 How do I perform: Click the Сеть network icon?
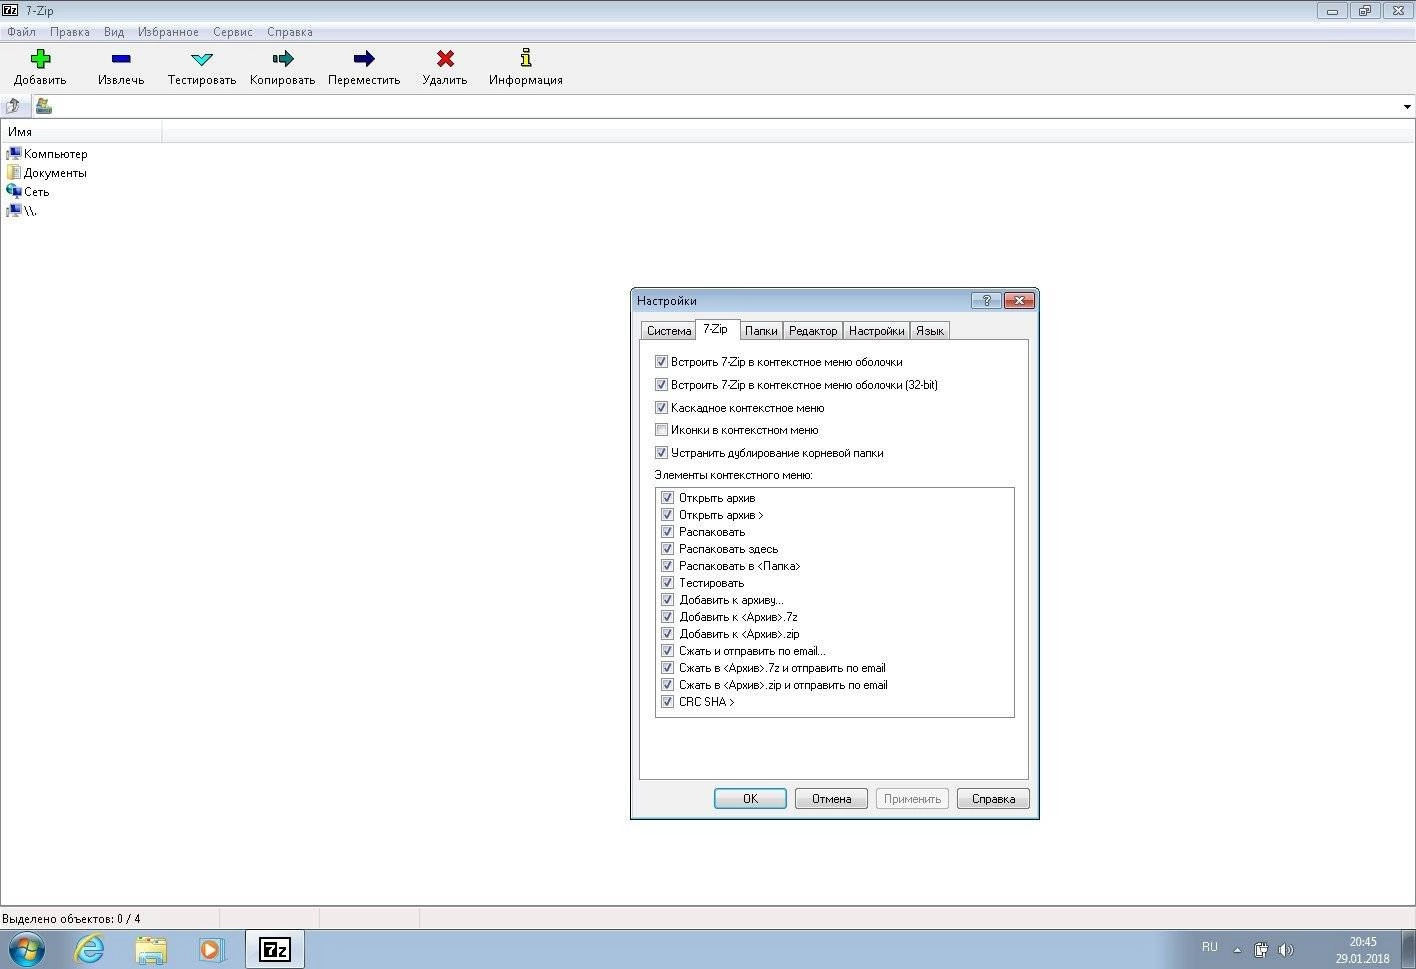coord(13,191)
